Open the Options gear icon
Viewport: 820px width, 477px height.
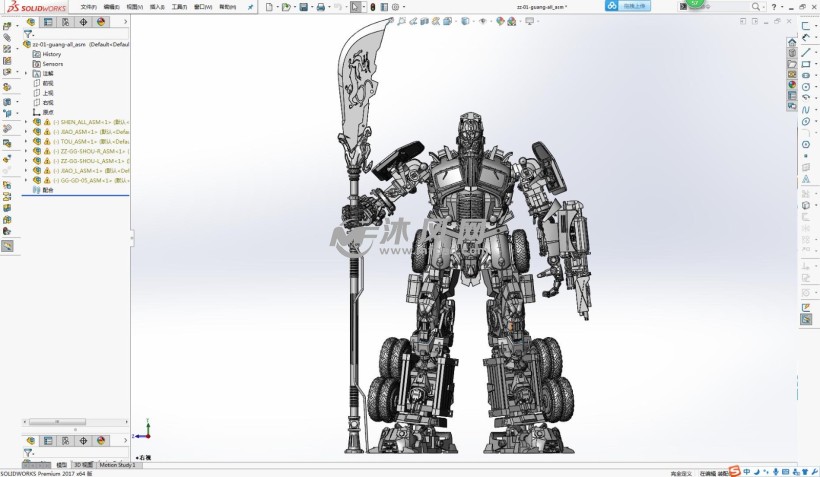[x=396, y=7]
